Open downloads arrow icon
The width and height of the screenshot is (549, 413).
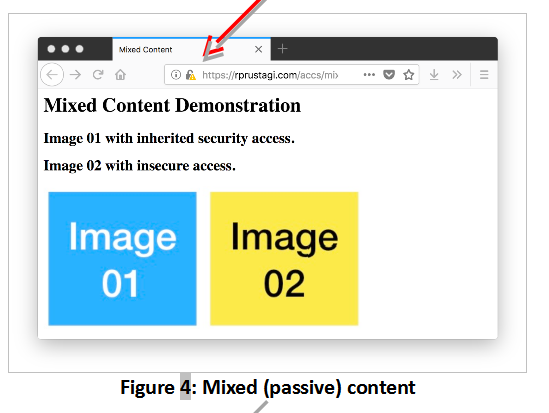[x=434, y=75]
